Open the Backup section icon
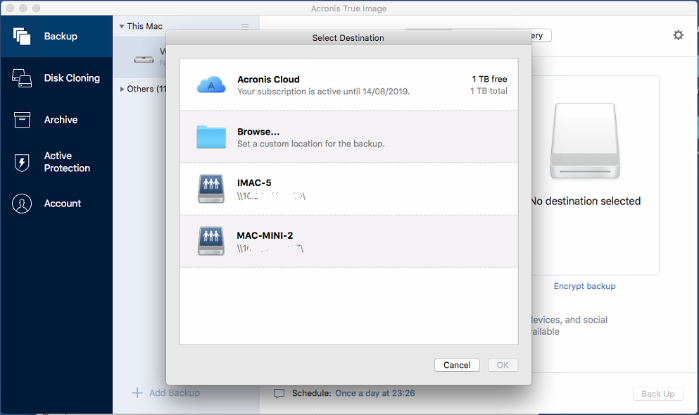This screenshot has width=699, height=415. 21,37
